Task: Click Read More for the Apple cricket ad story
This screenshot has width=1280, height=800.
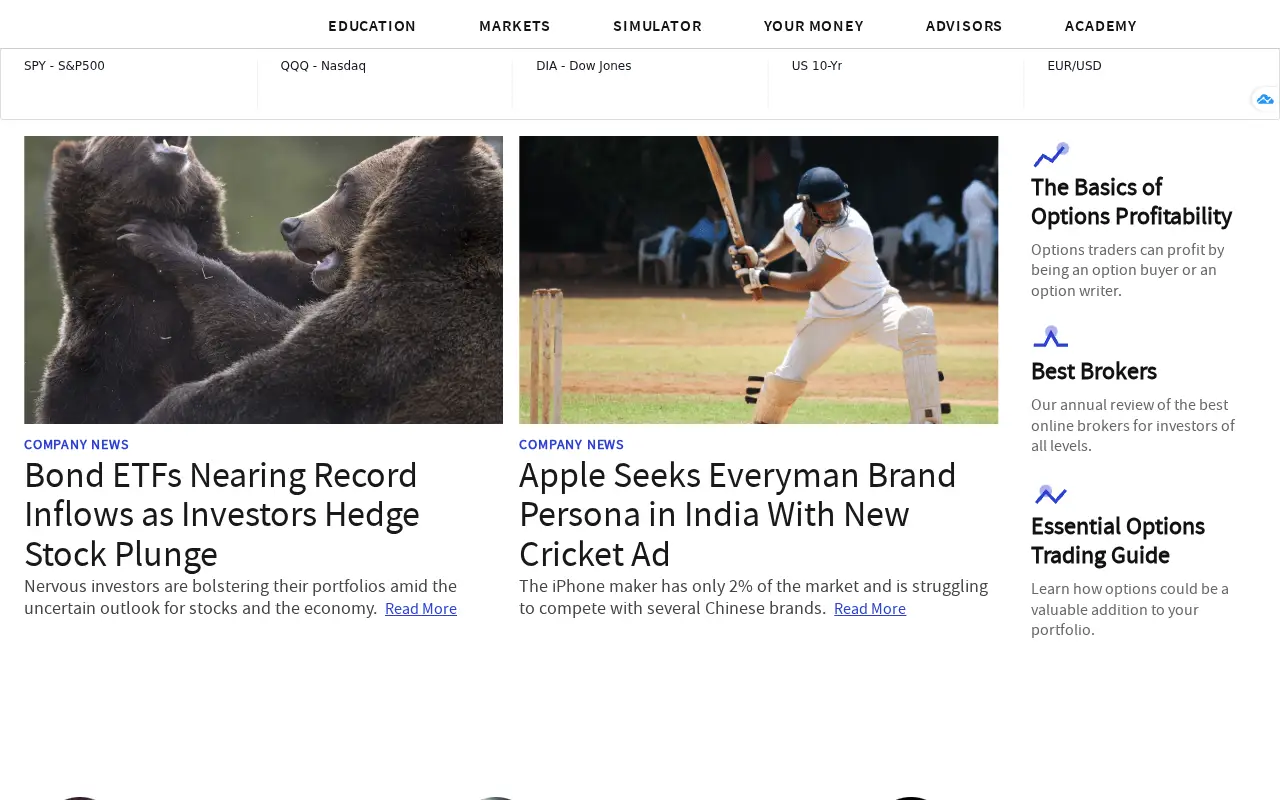Action: click(870, 609)
